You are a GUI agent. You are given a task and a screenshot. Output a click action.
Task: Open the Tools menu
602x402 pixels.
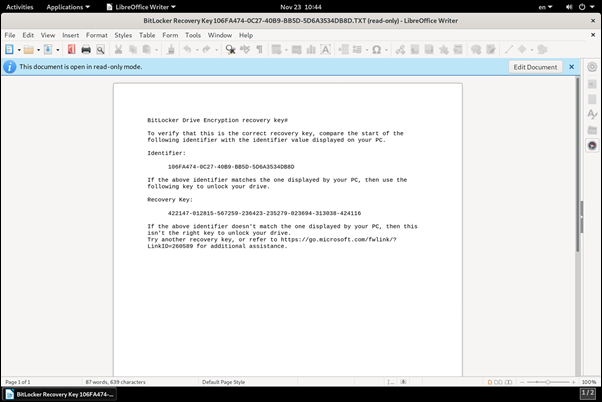[x=193, y=35]
